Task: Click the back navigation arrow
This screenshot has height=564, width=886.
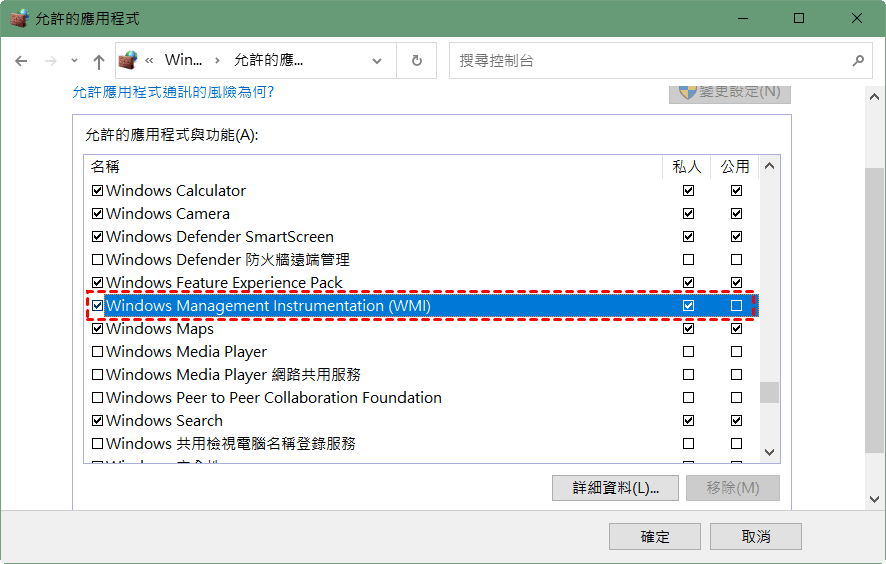Action: coord(21,61)
